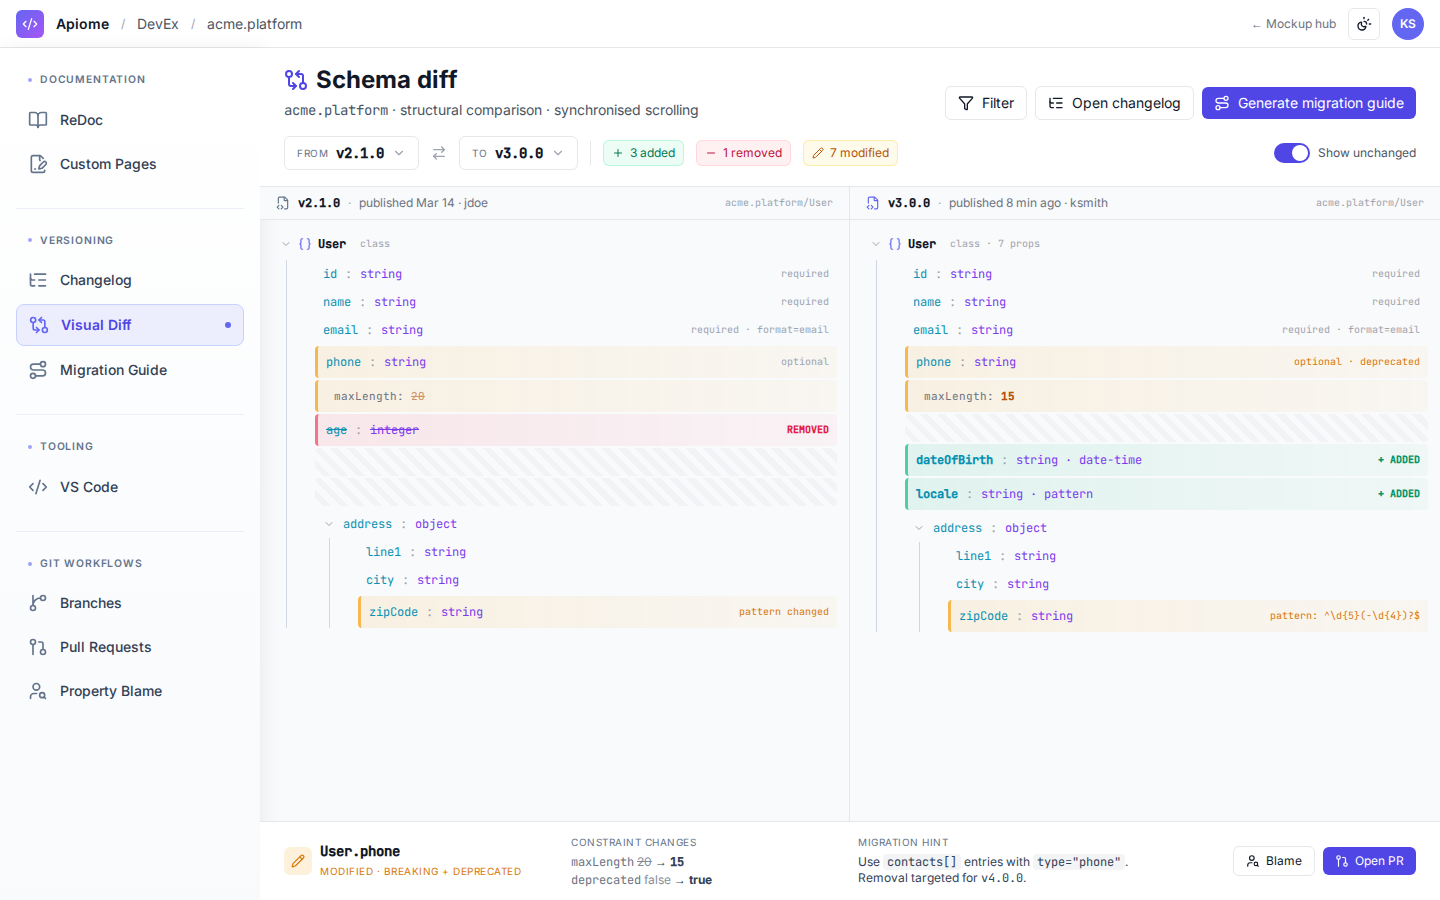
Task: Select maxLength: 20 row in left pane
Action: click(x=576, y=396)
